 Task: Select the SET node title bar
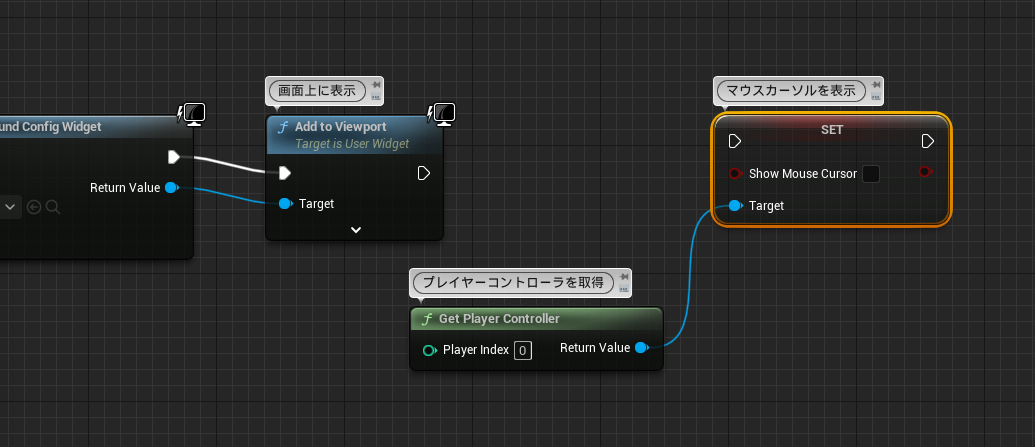(832, 130)
